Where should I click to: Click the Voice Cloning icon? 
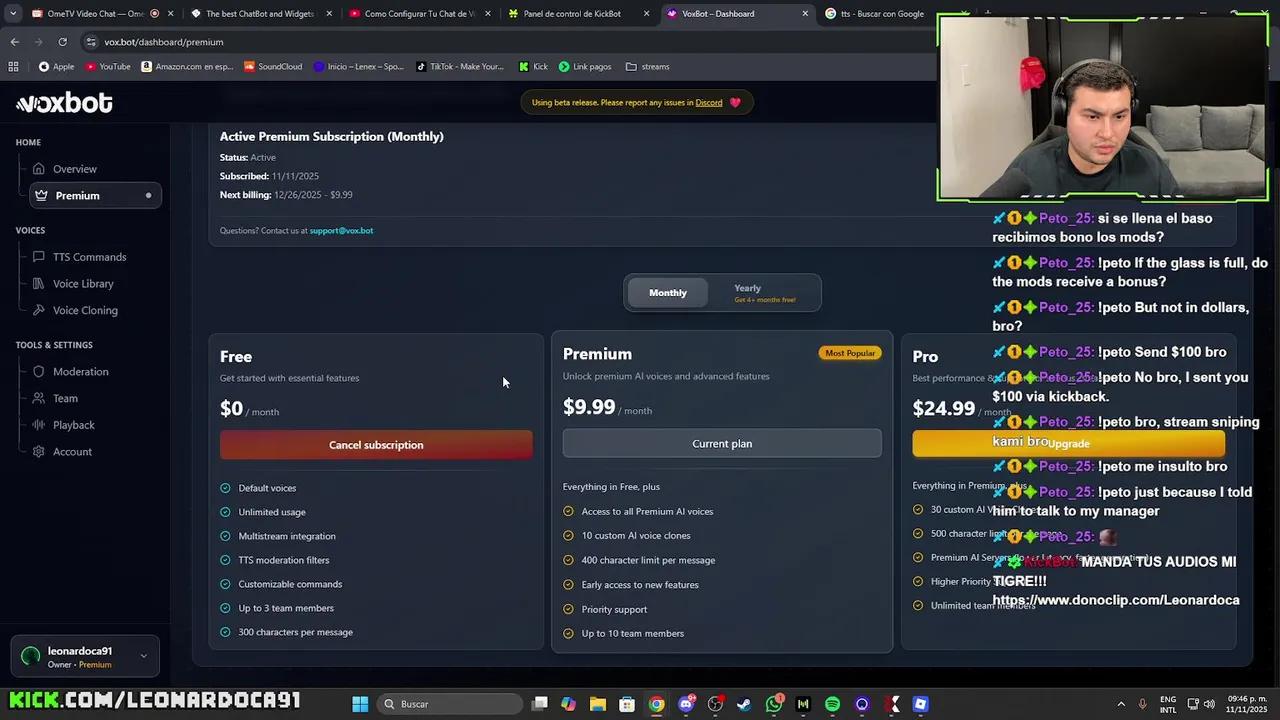tap(39, 310)
